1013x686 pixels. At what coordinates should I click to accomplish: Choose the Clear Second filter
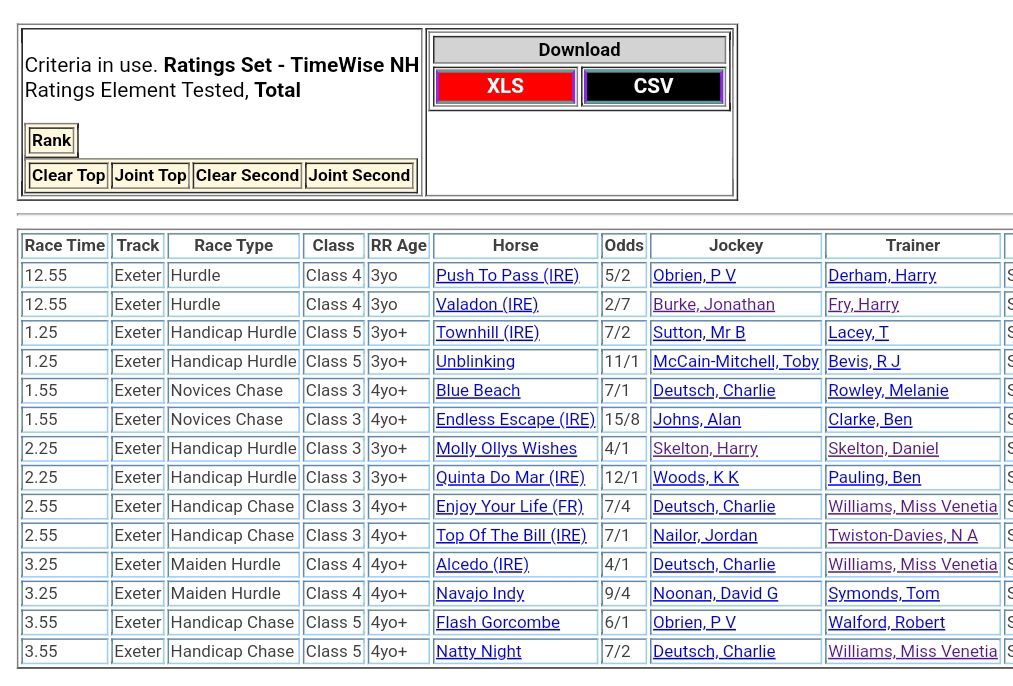click(247, 175)
